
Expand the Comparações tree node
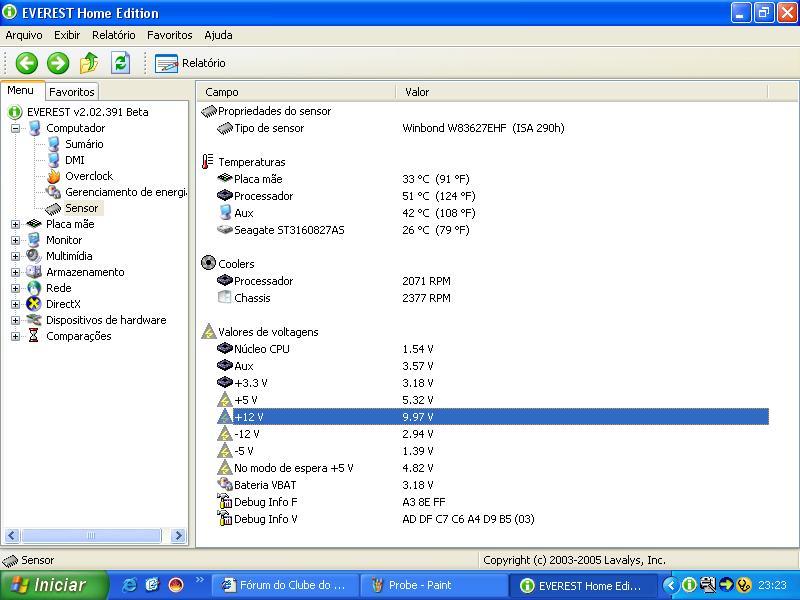15,336
